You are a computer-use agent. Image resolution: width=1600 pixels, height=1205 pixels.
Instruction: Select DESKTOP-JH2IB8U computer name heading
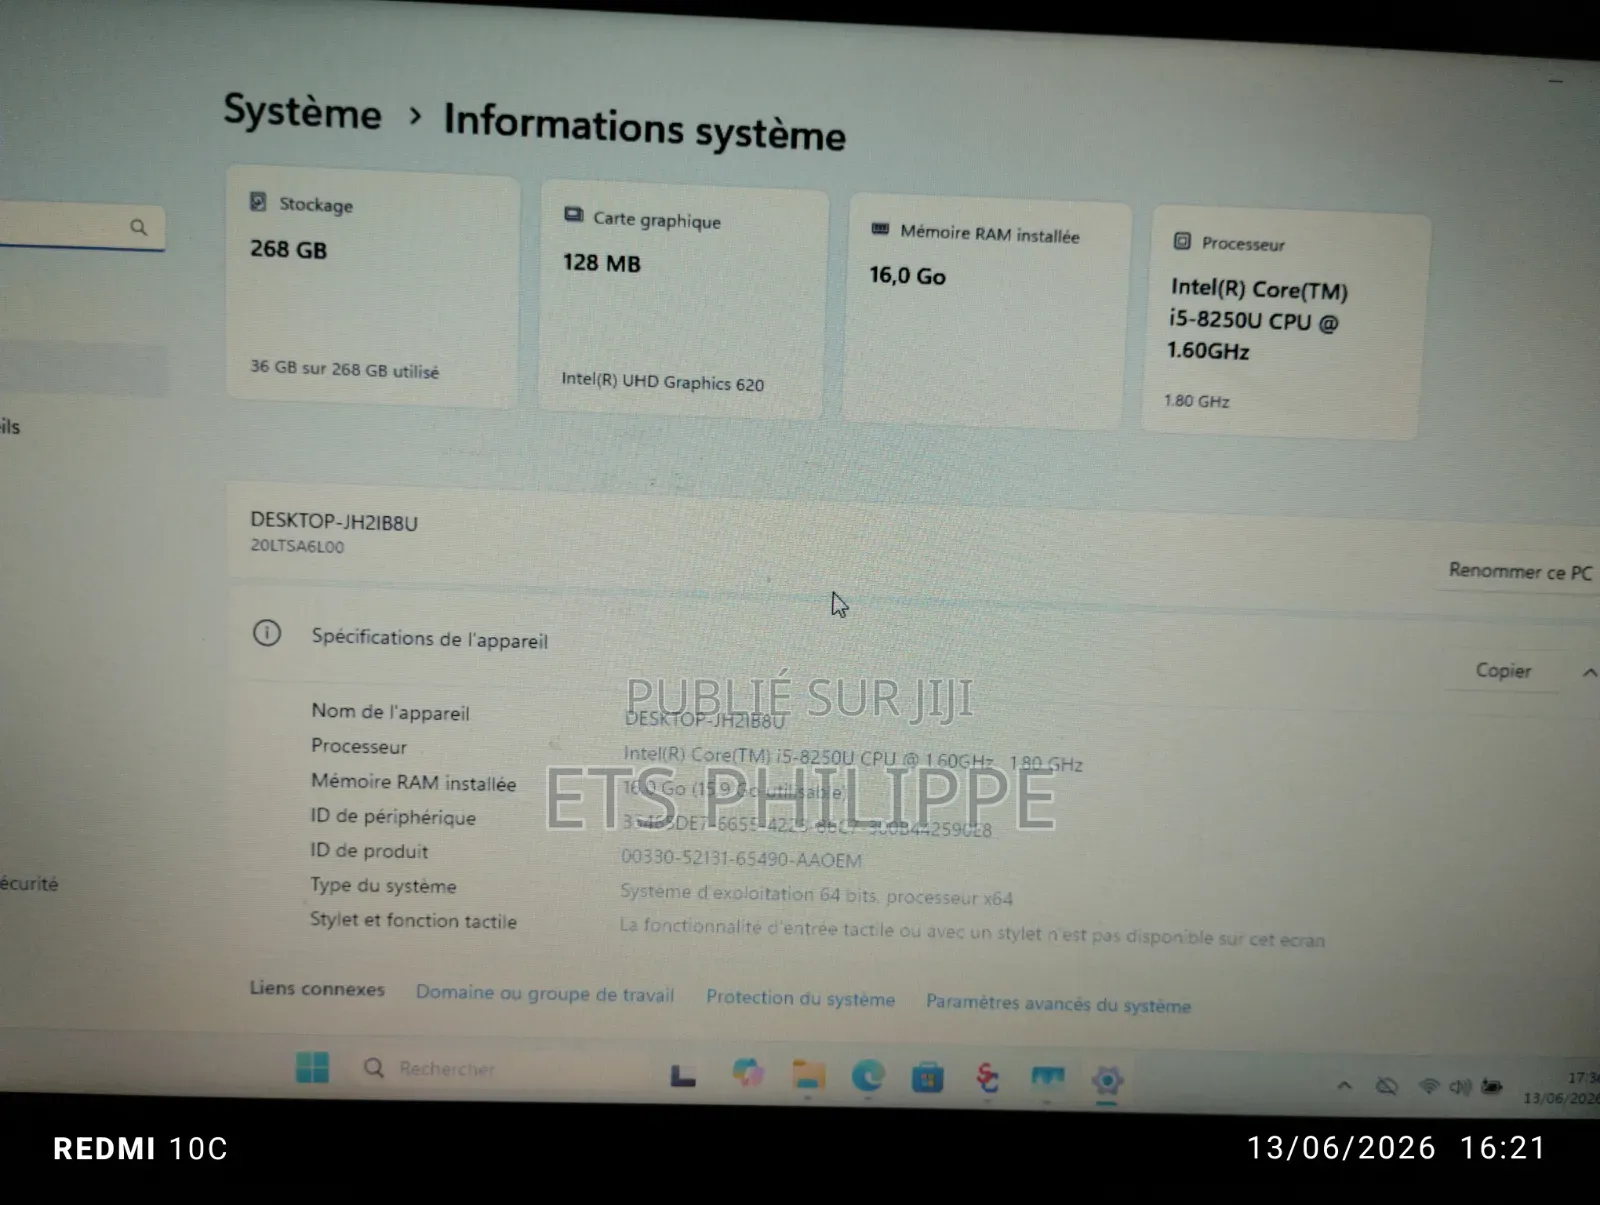click(334, 521)
